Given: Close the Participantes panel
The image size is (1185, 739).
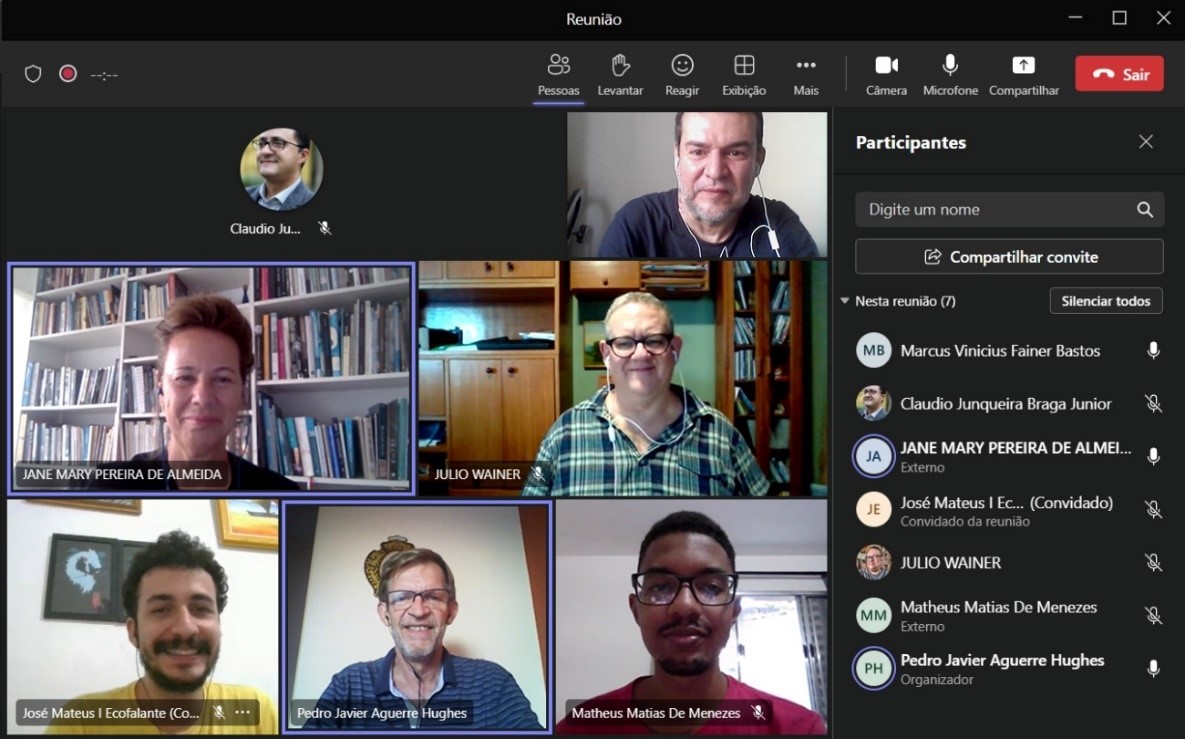Looking at the screenshot, I should [x=1146, y=142].
